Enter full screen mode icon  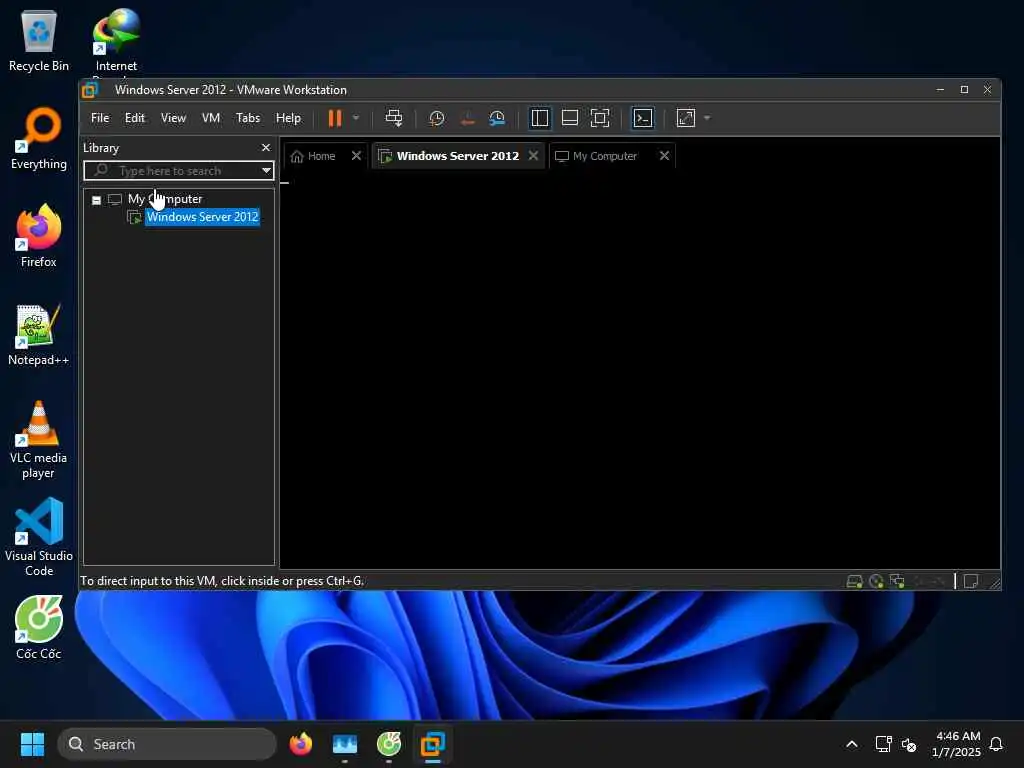click(x=600, y=118)
